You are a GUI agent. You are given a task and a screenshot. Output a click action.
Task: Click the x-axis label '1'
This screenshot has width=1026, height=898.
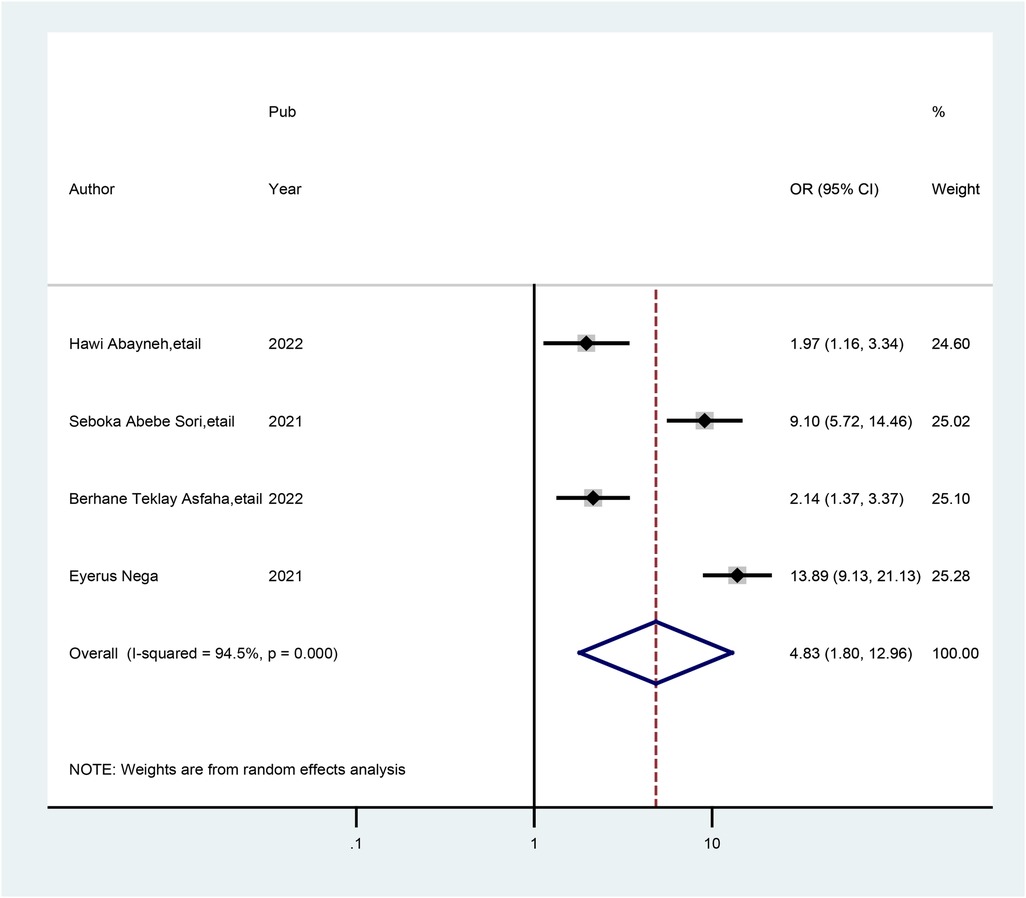coord(534,844)
